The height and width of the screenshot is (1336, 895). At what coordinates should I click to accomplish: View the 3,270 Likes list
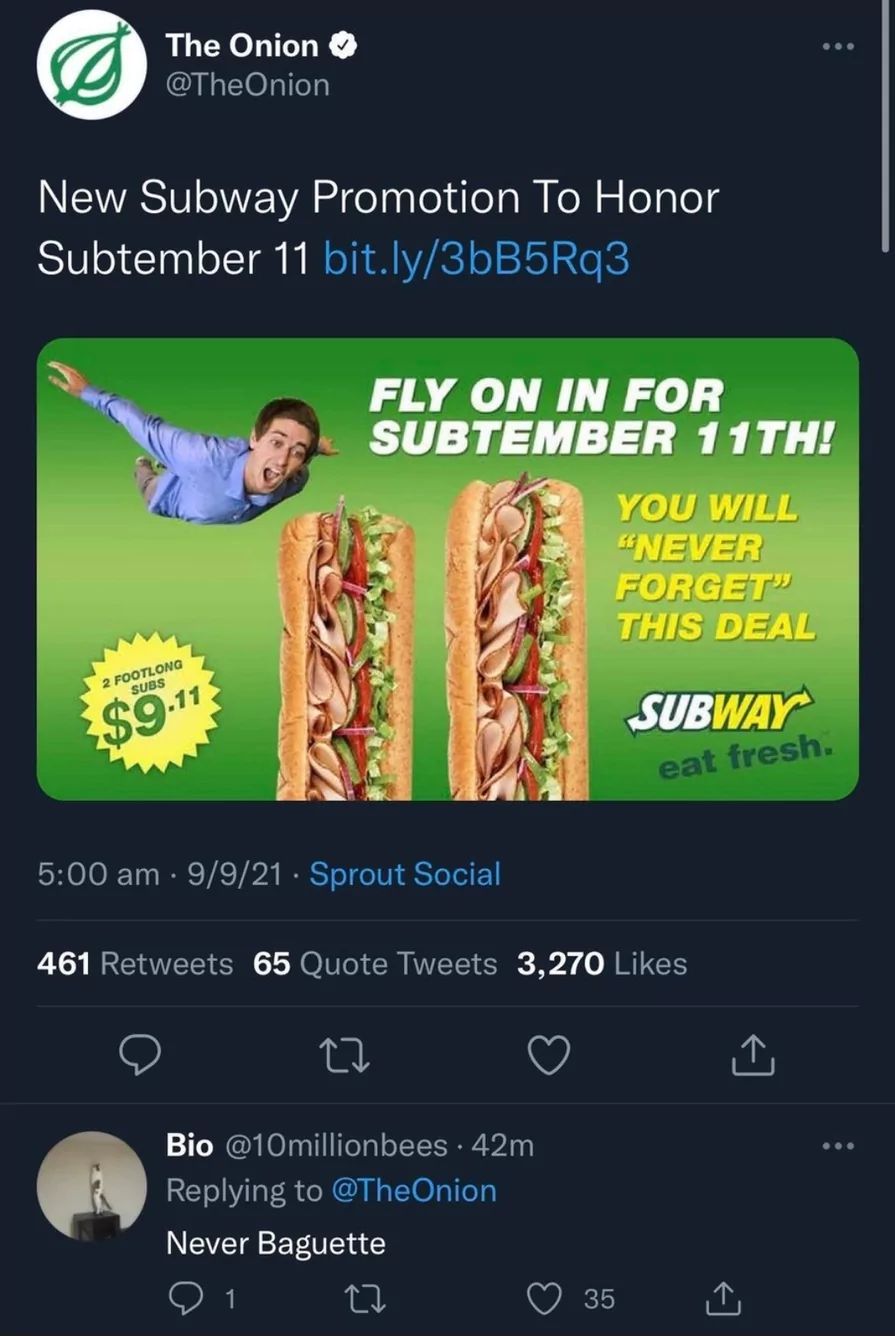[602, 964]
